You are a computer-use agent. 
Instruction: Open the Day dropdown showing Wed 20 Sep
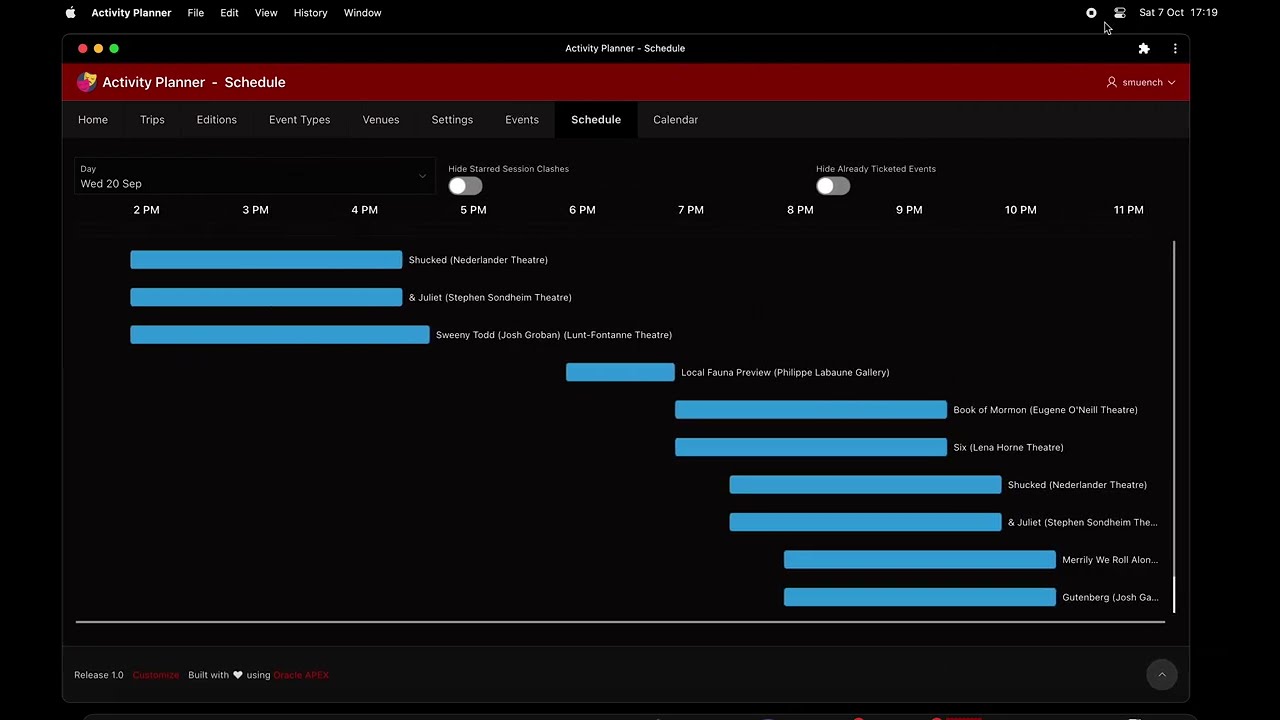254,178
